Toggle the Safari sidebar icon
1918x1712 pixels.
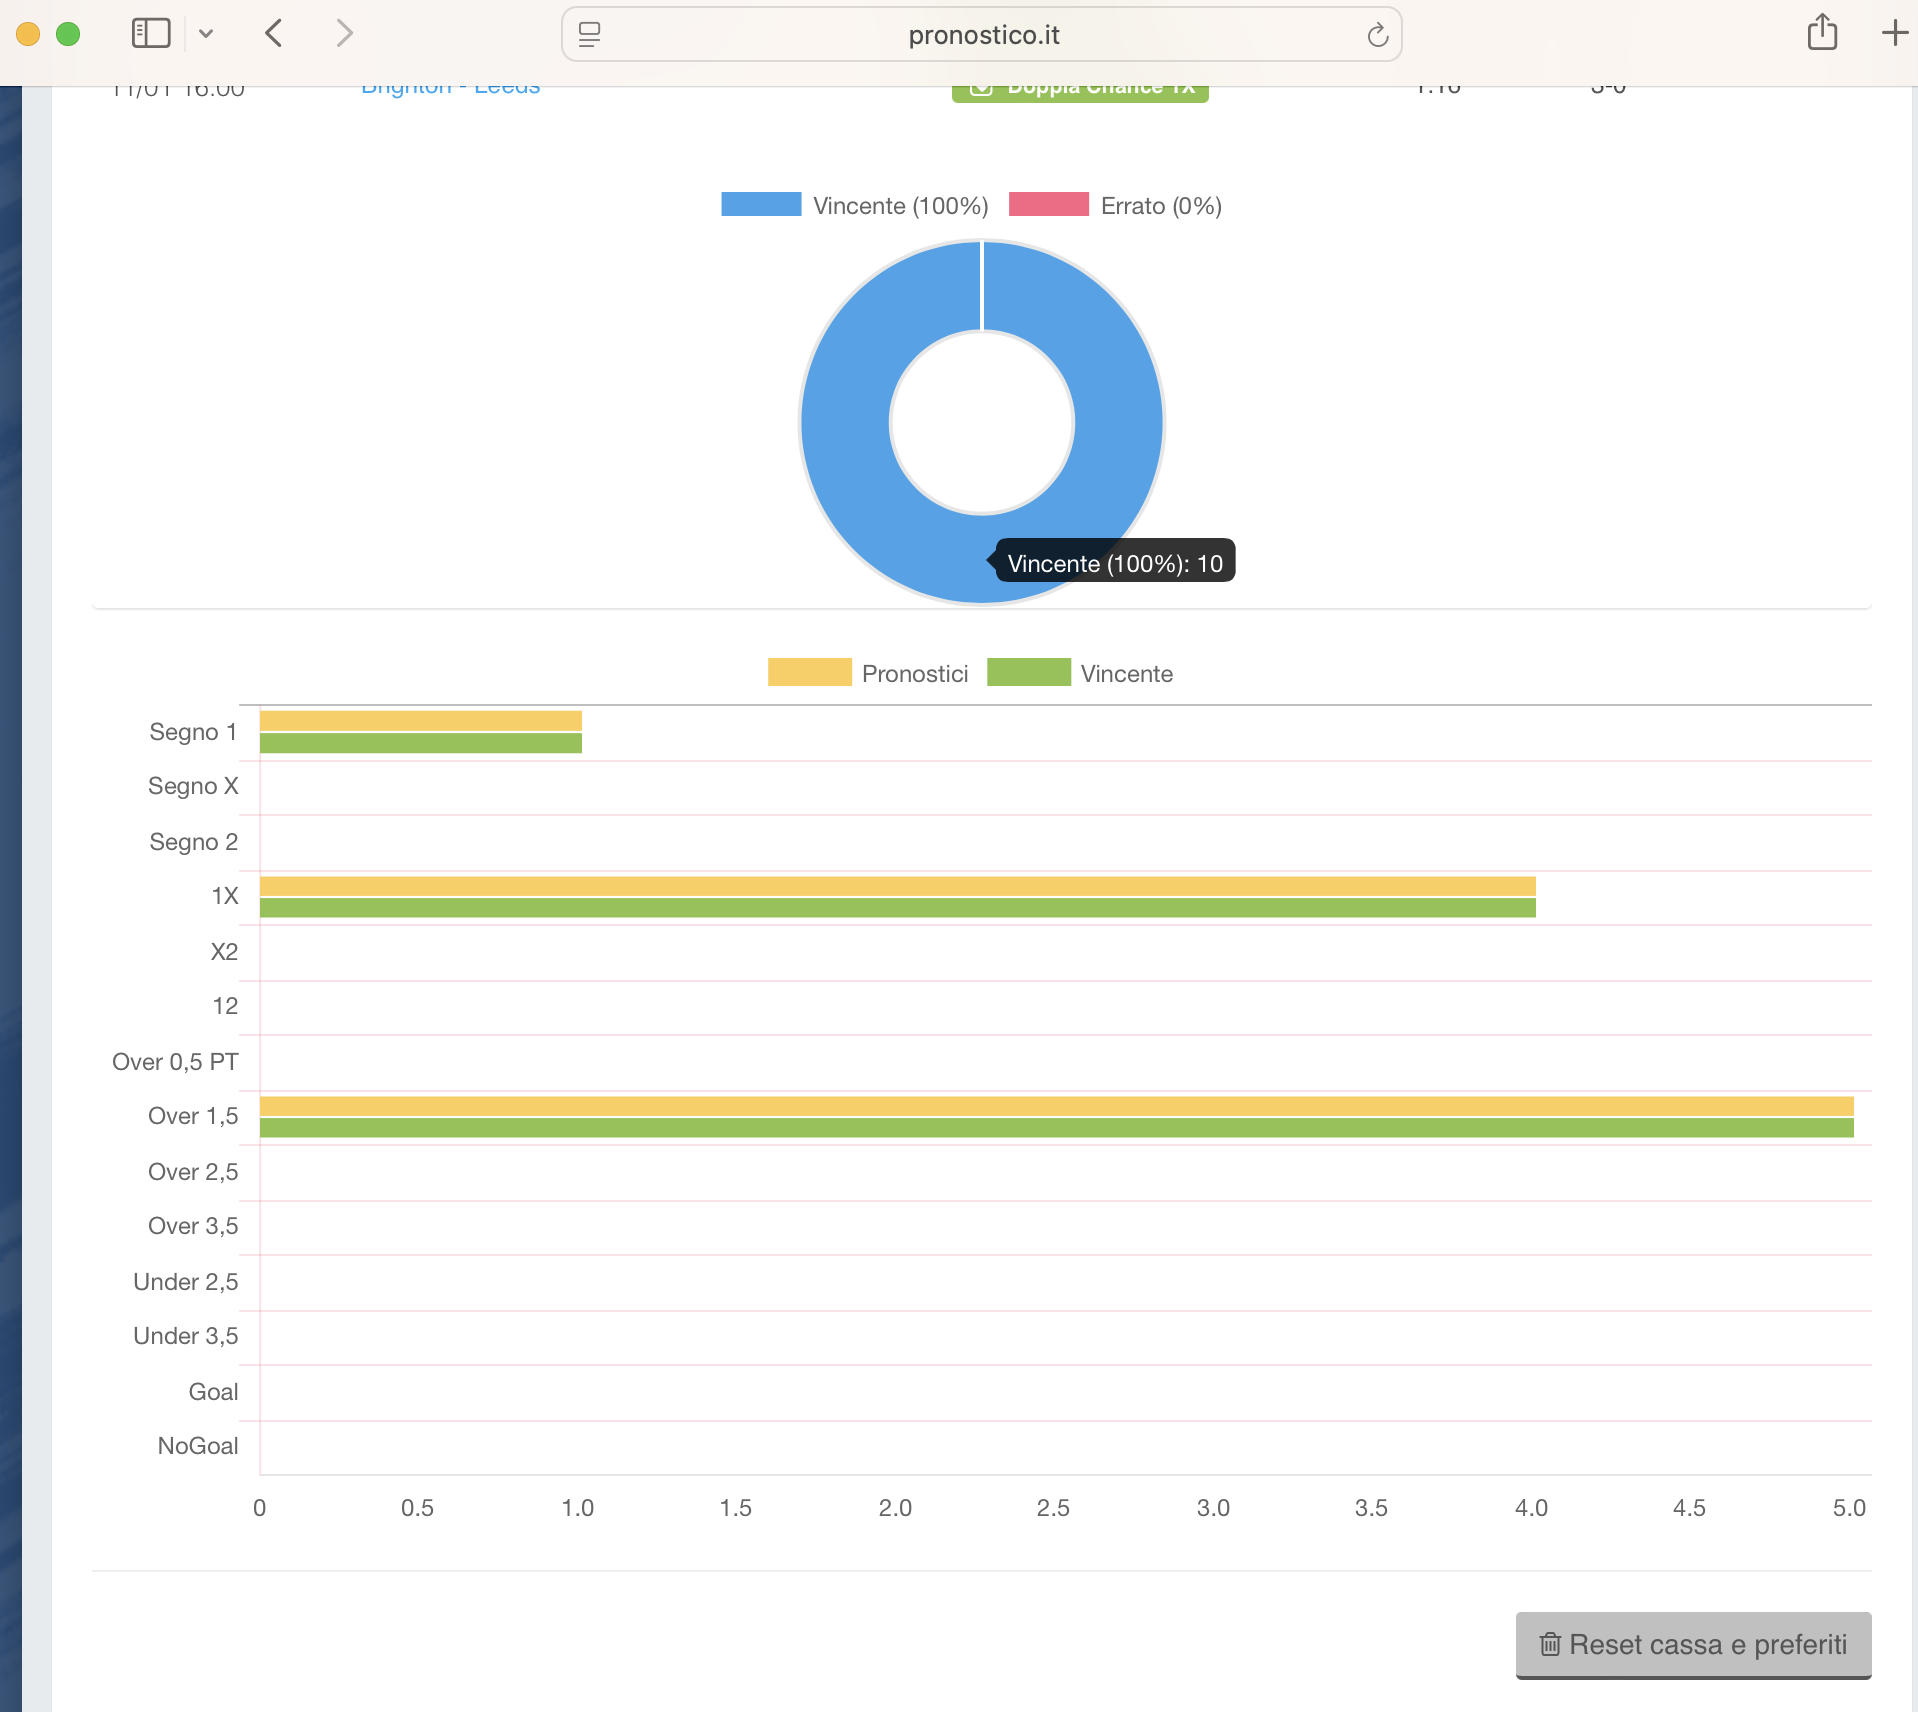click(x=151, y=33)
